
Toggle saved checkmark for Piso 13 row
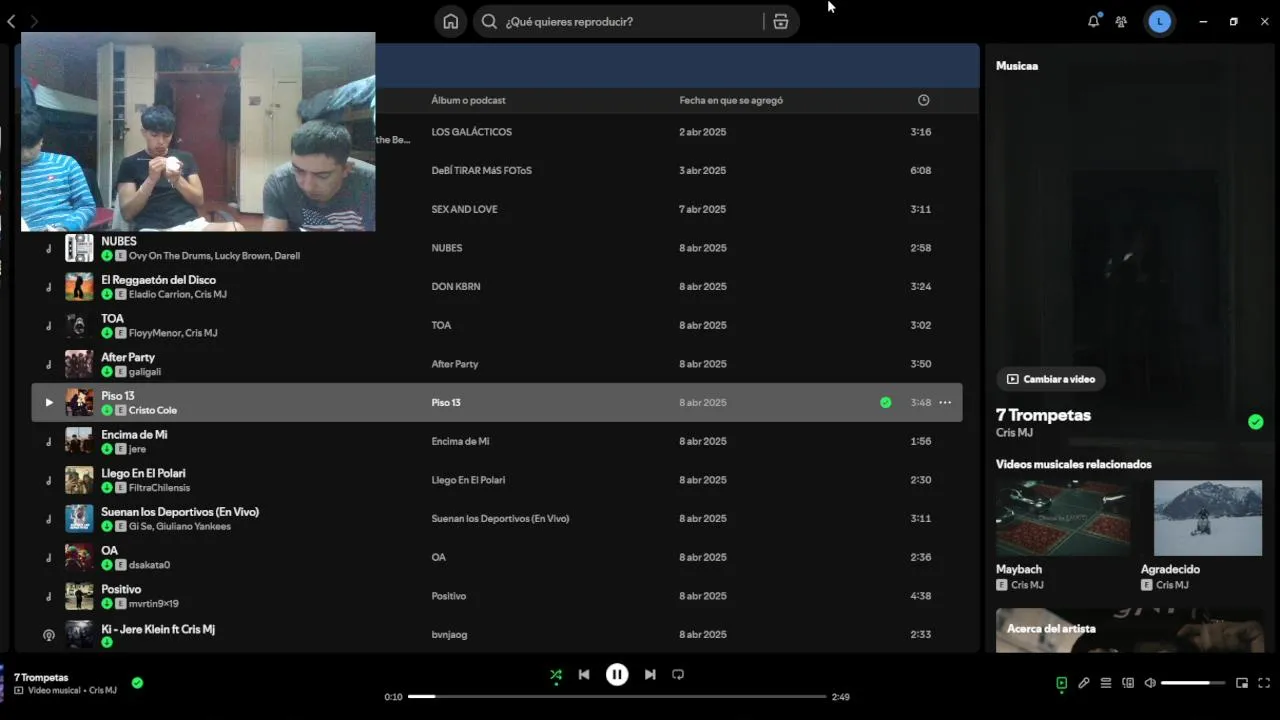click(x=885, y=402)
